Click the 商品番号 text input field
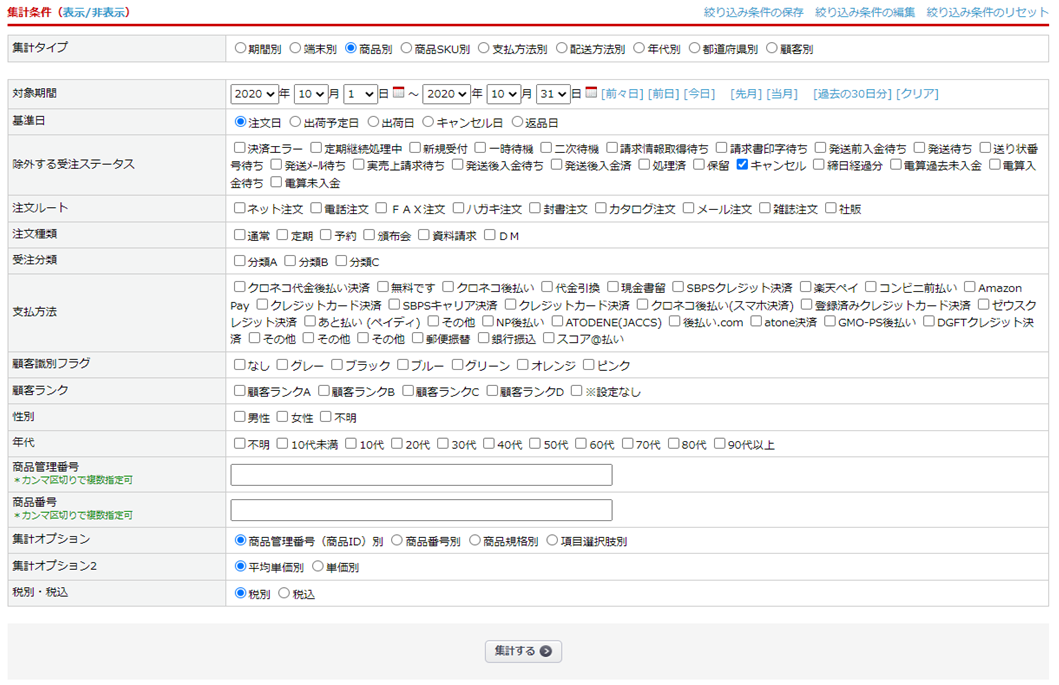1059x685 pixels. point(421,510)
